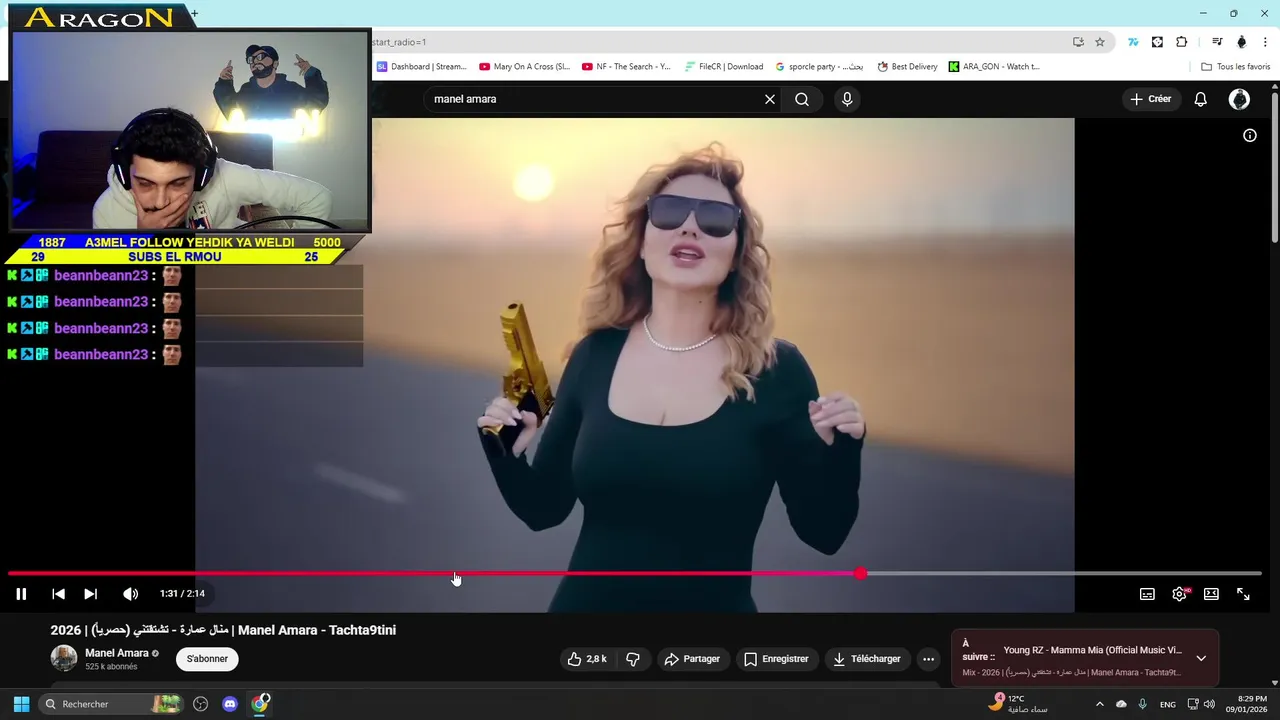Install app icon in address bar

pos(1078,42)
